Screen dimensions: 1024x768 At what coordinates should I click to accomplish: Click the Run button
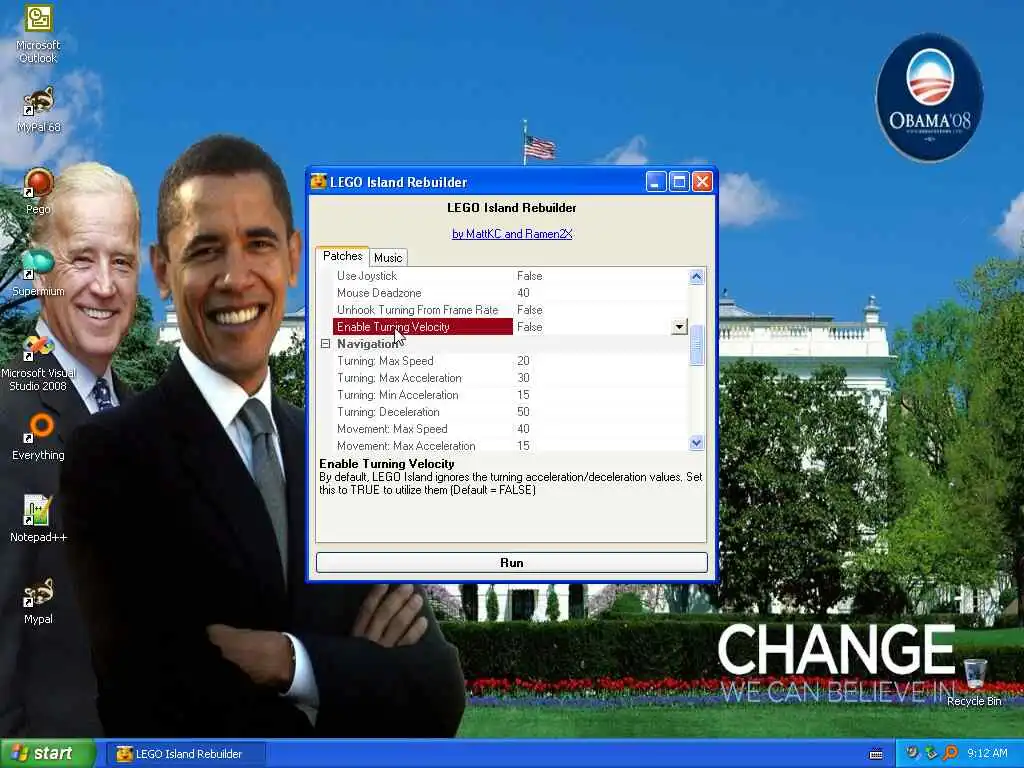511,563
